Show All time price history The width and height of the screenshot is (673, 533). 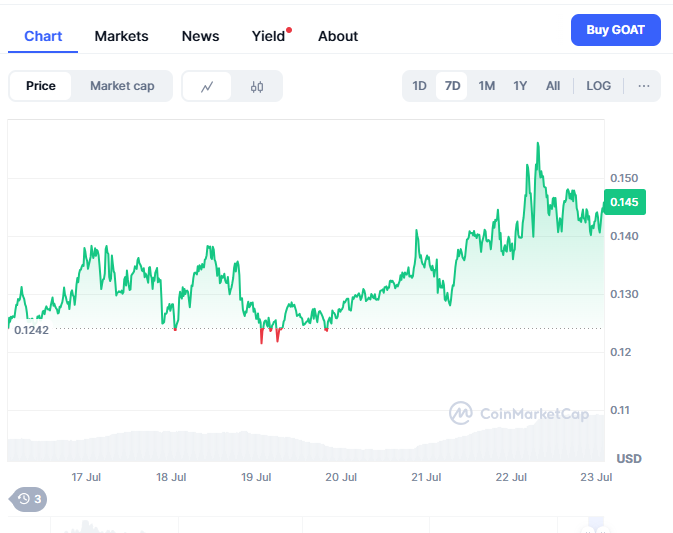tap(553, 86)
